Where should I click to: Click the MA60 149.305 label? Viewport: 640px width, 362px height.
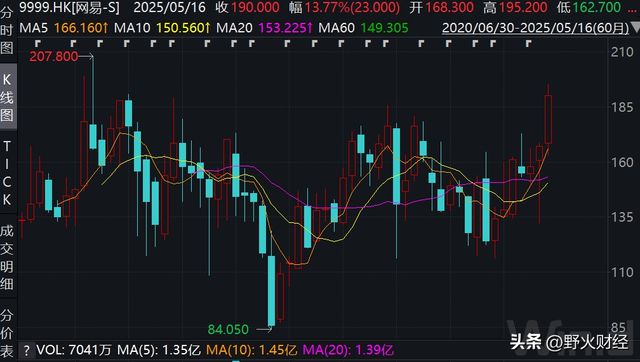point(363,28)
